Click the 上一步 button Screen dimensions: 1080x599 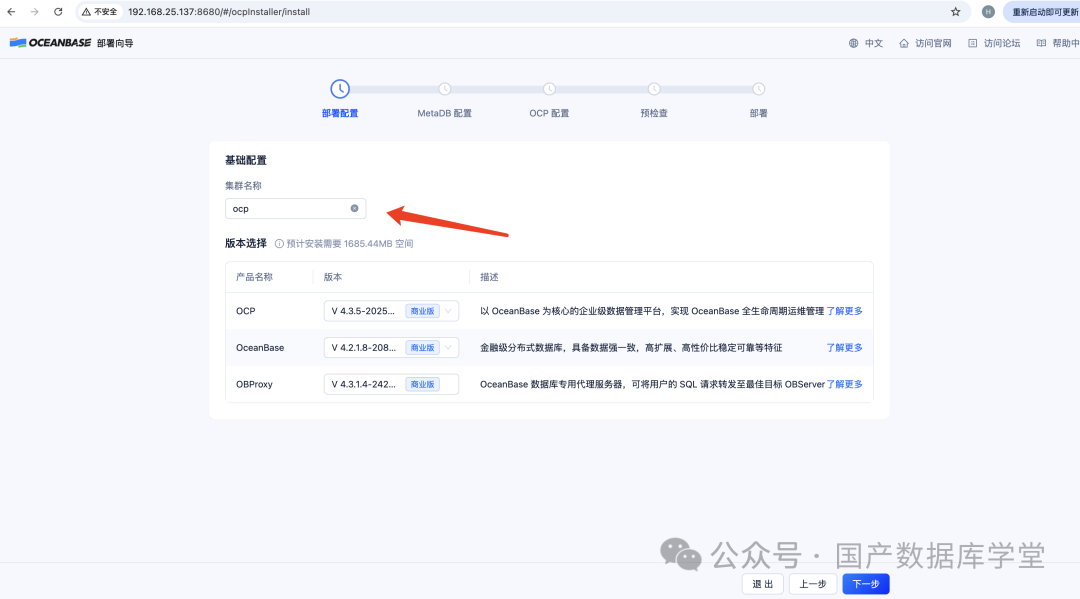[x=813, y=584]
